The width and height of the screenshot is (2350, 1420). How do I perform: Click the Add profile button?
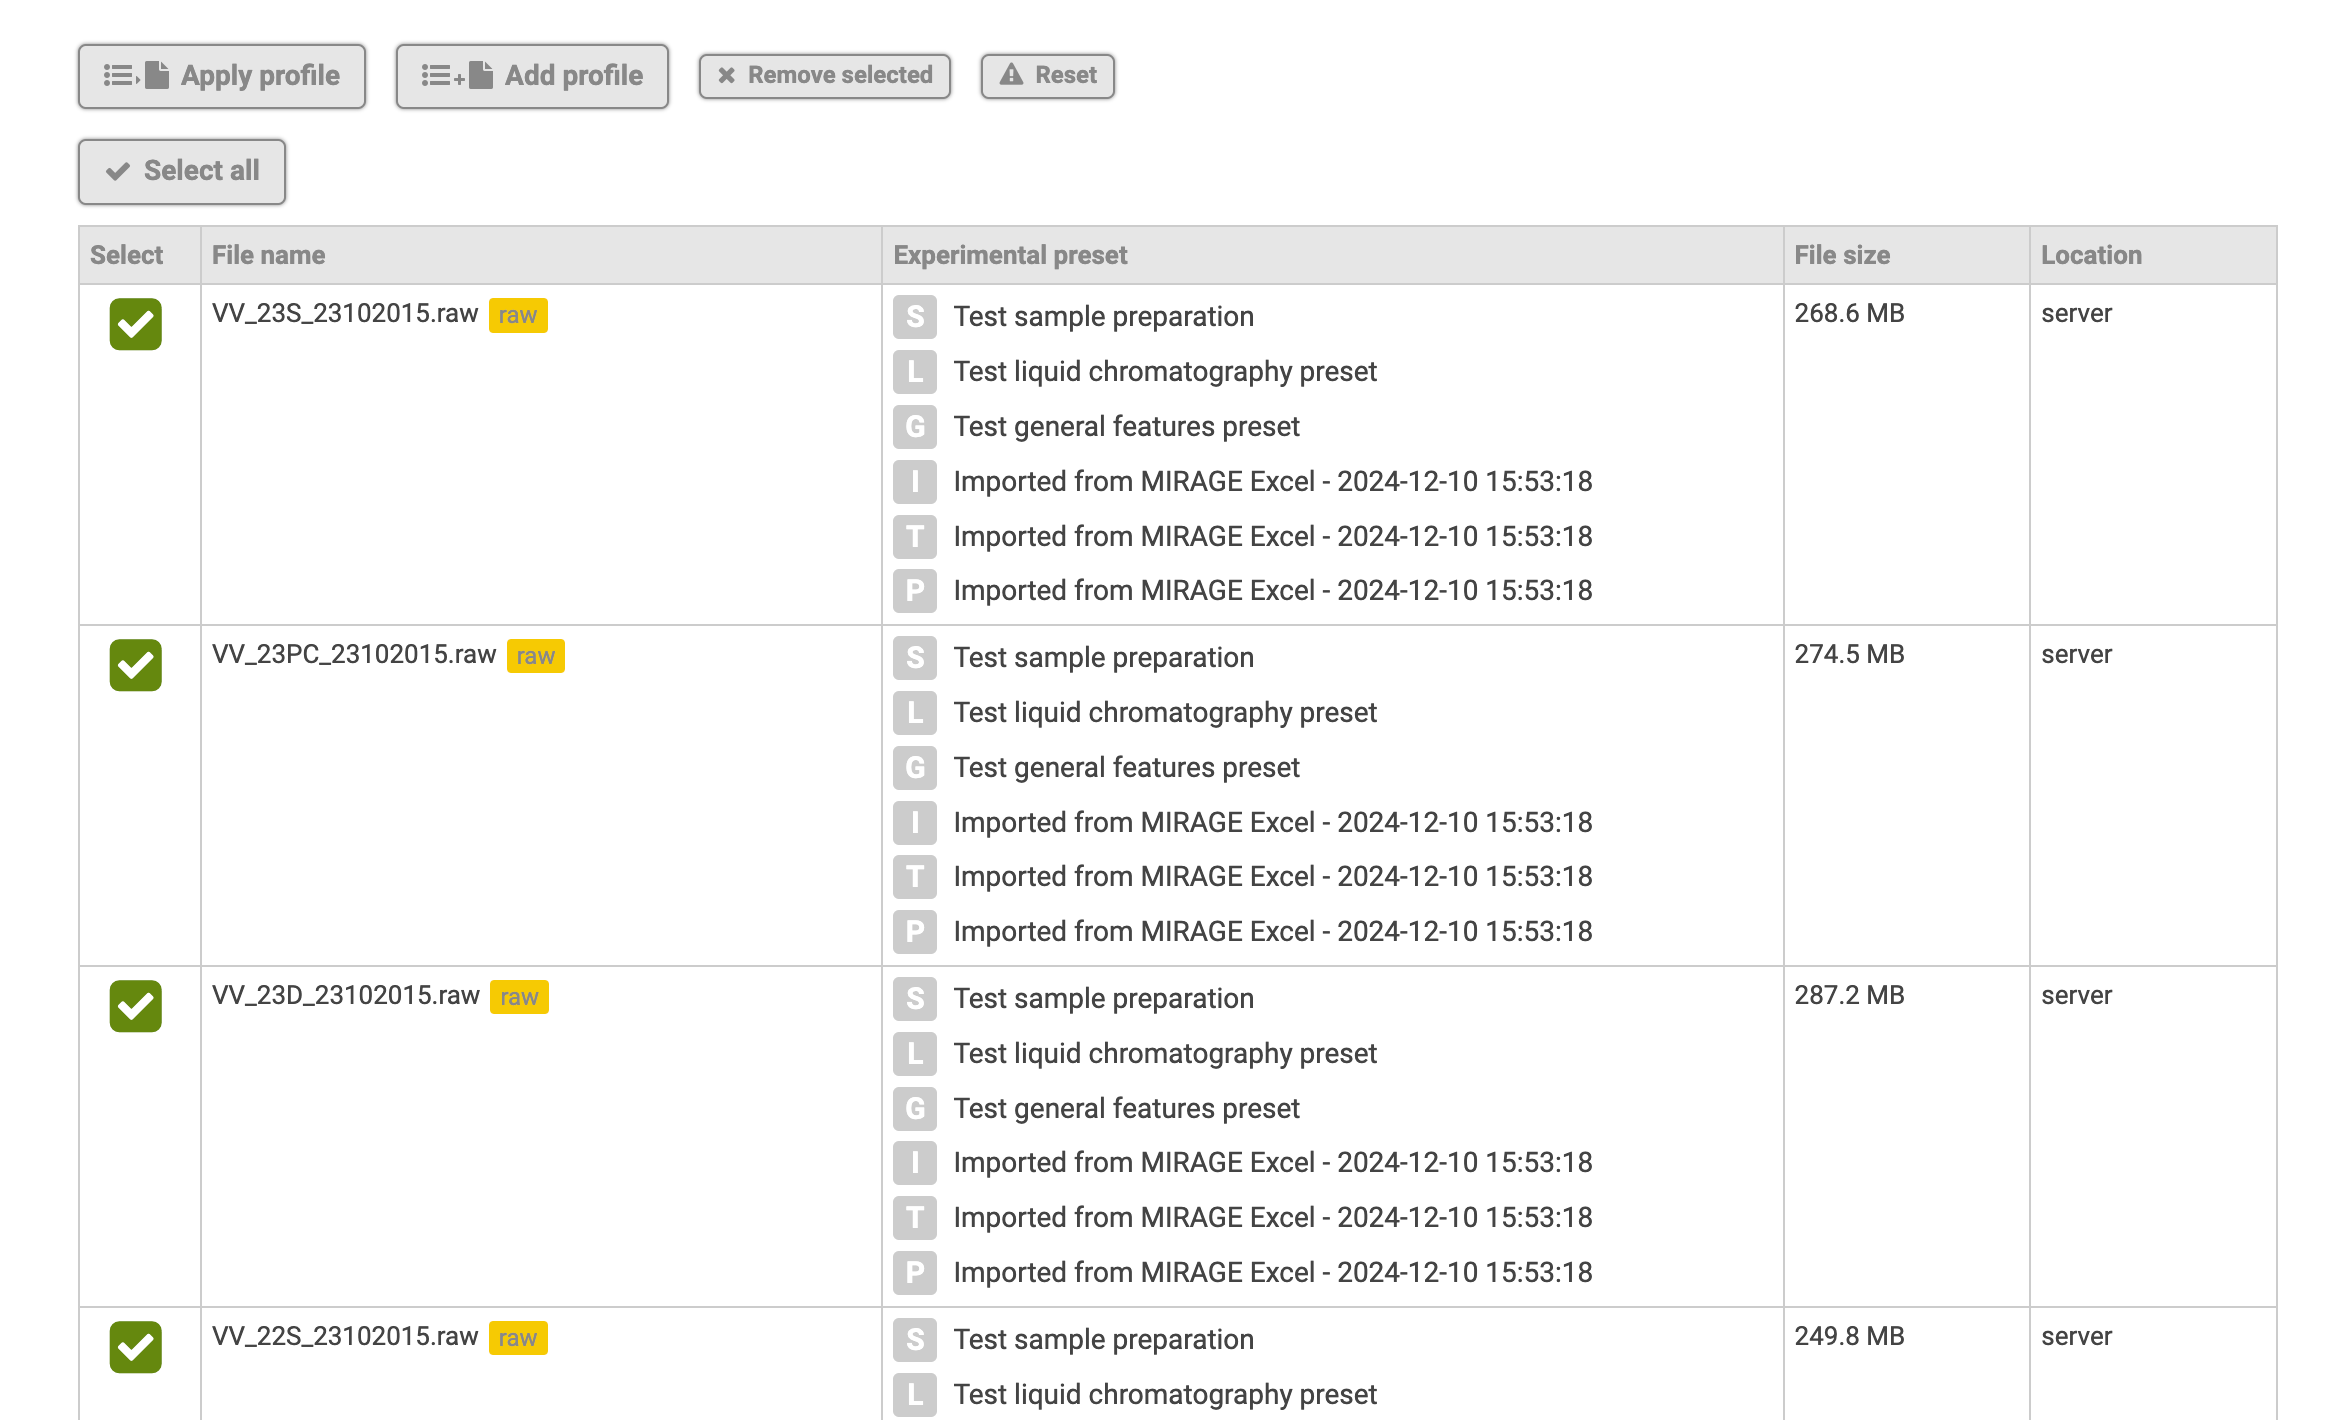point(532,76)
